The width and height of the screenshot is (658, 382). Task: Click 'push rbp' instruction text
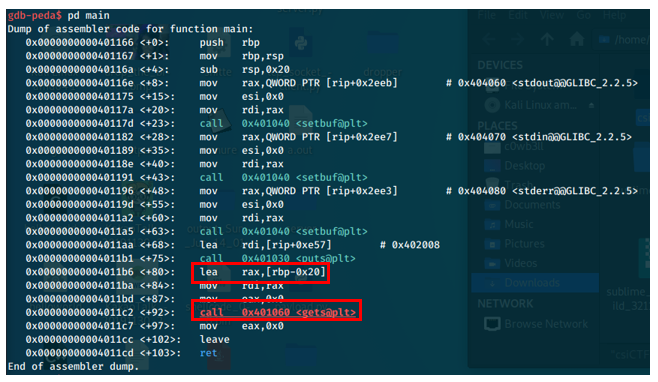coord(230,42)
